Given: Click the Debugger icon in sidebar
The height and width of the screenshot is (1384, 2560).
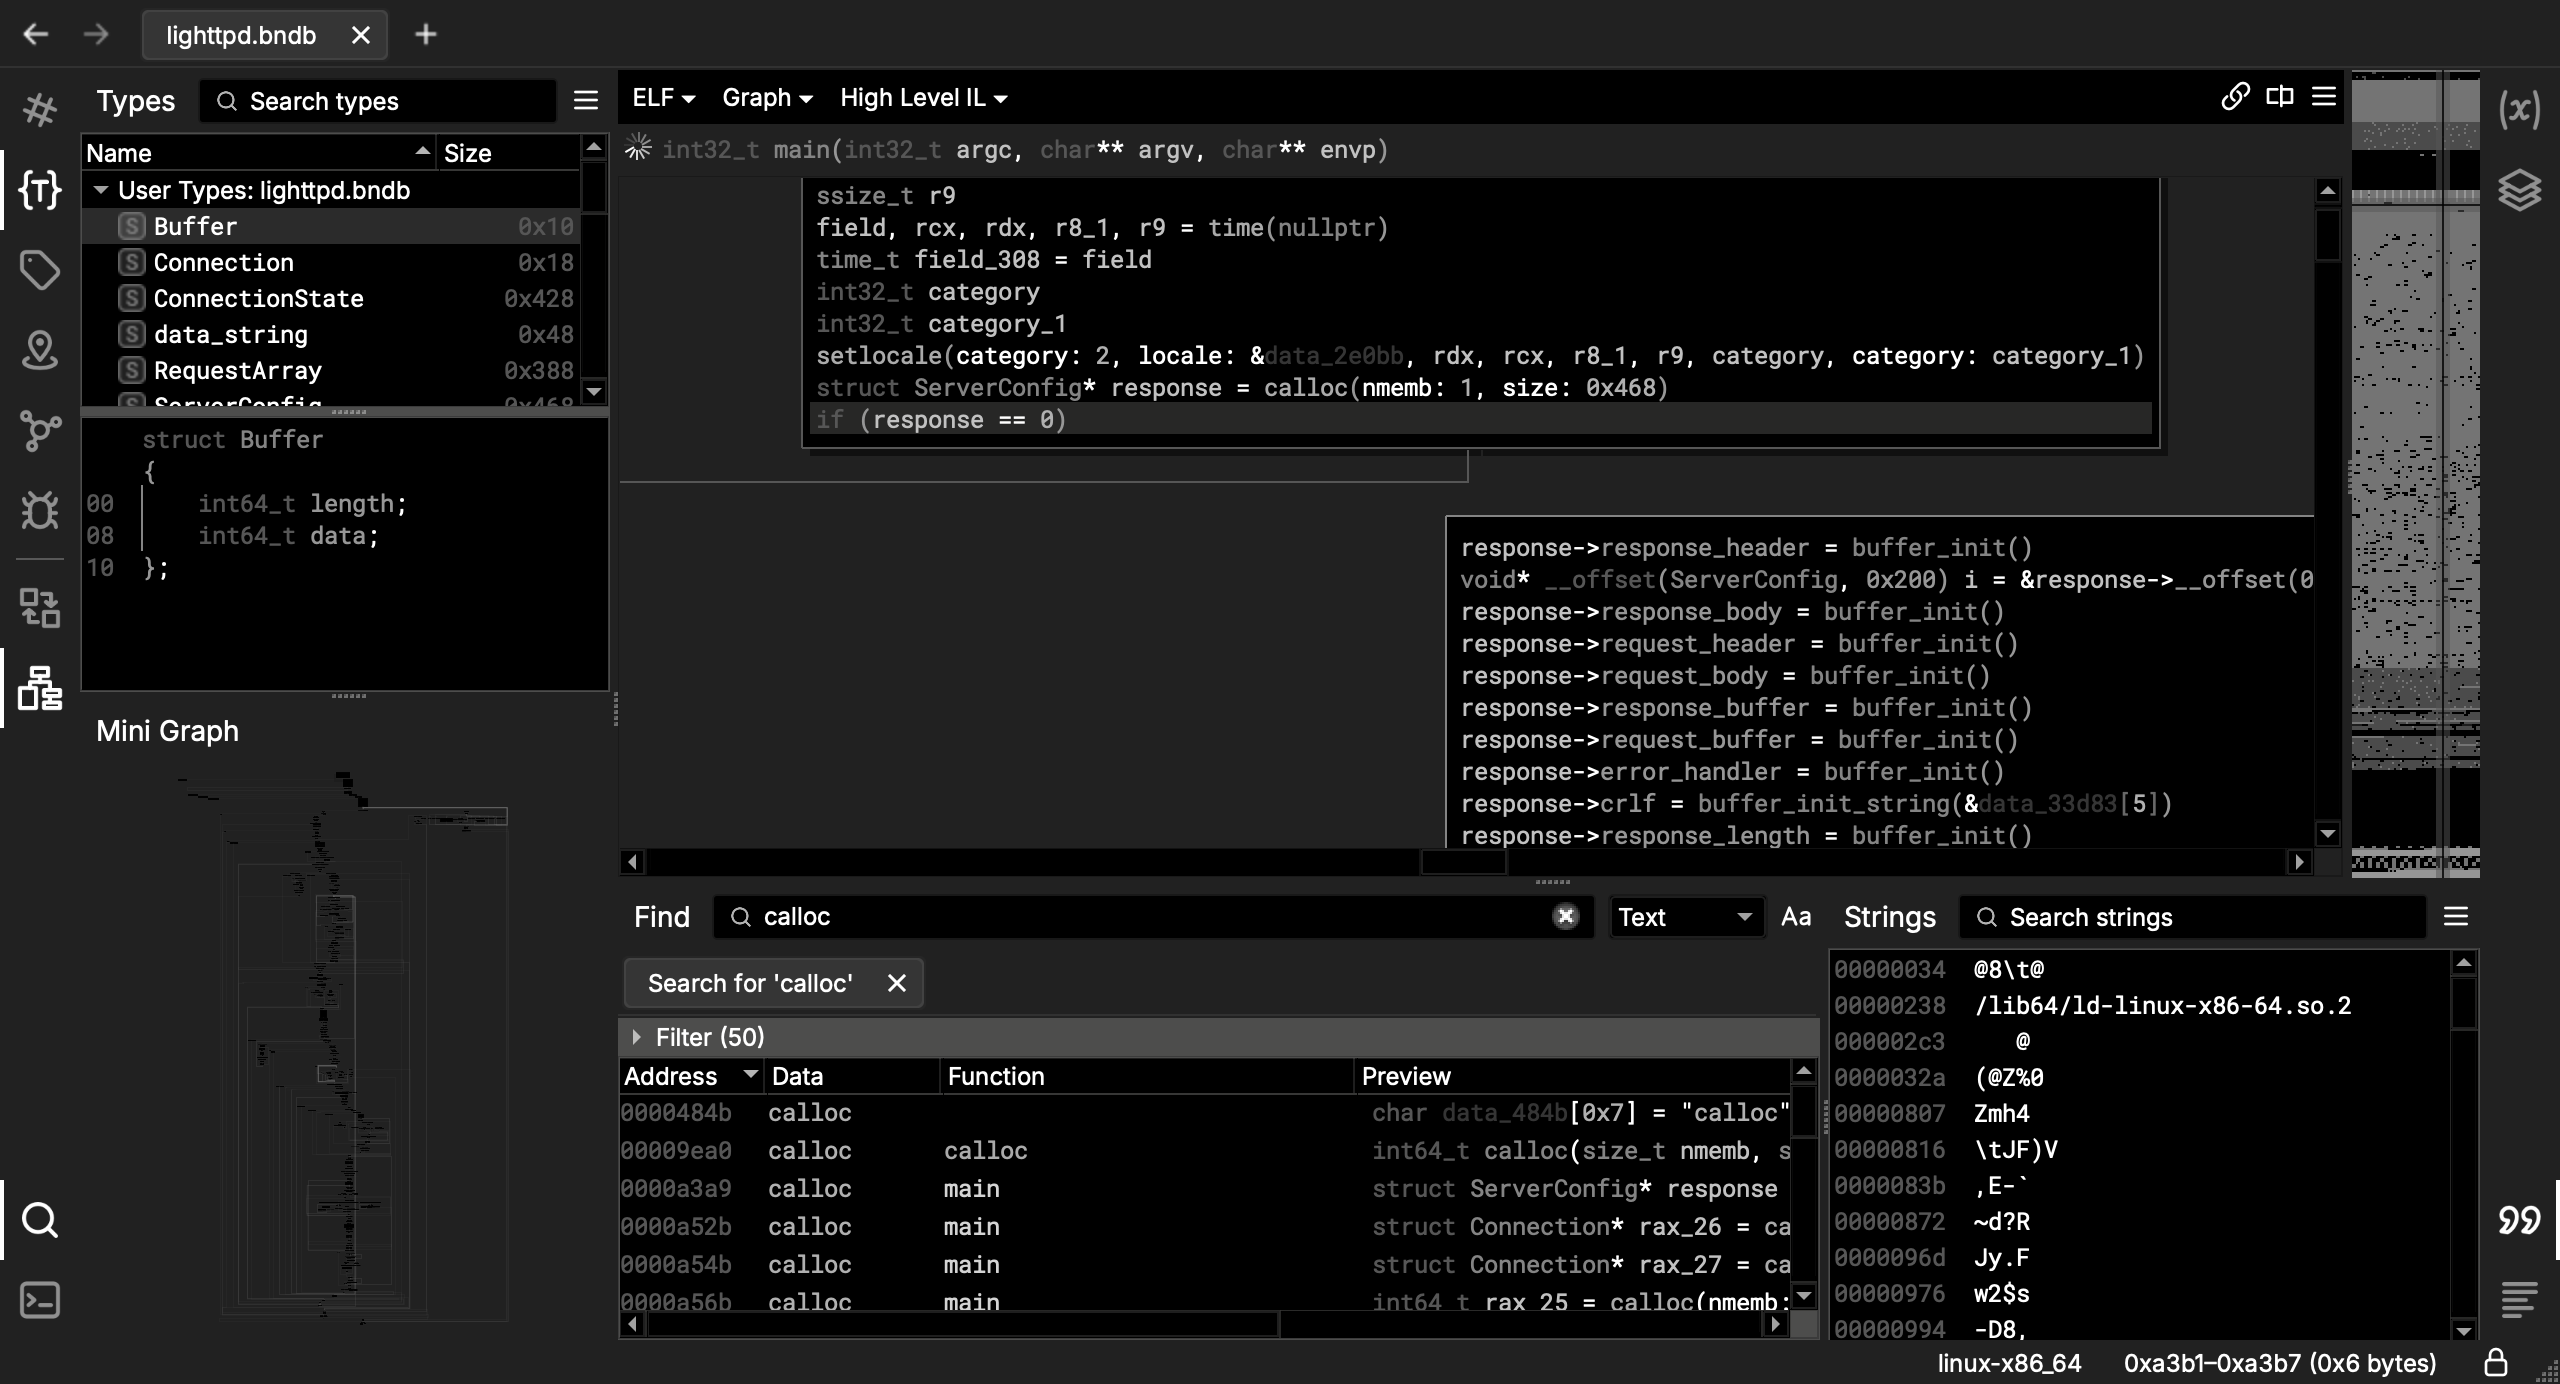Looking at the screenshot, I should (x=41, y=511).
